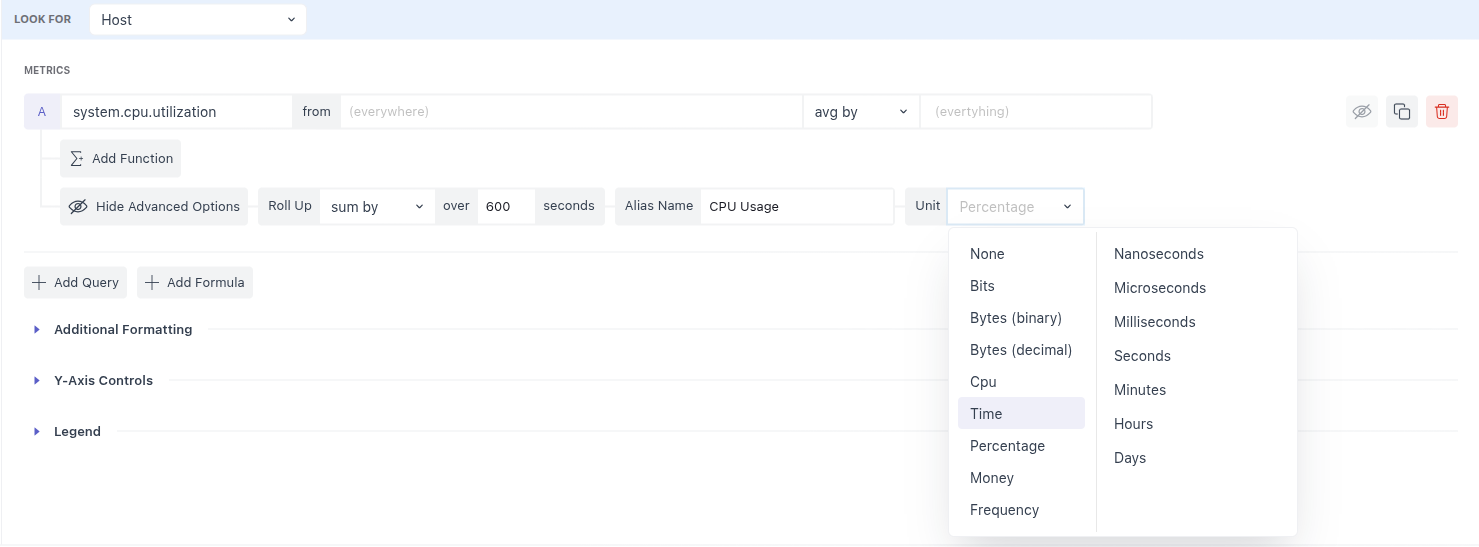Expand the Legend section

click(x=77, y=431)
